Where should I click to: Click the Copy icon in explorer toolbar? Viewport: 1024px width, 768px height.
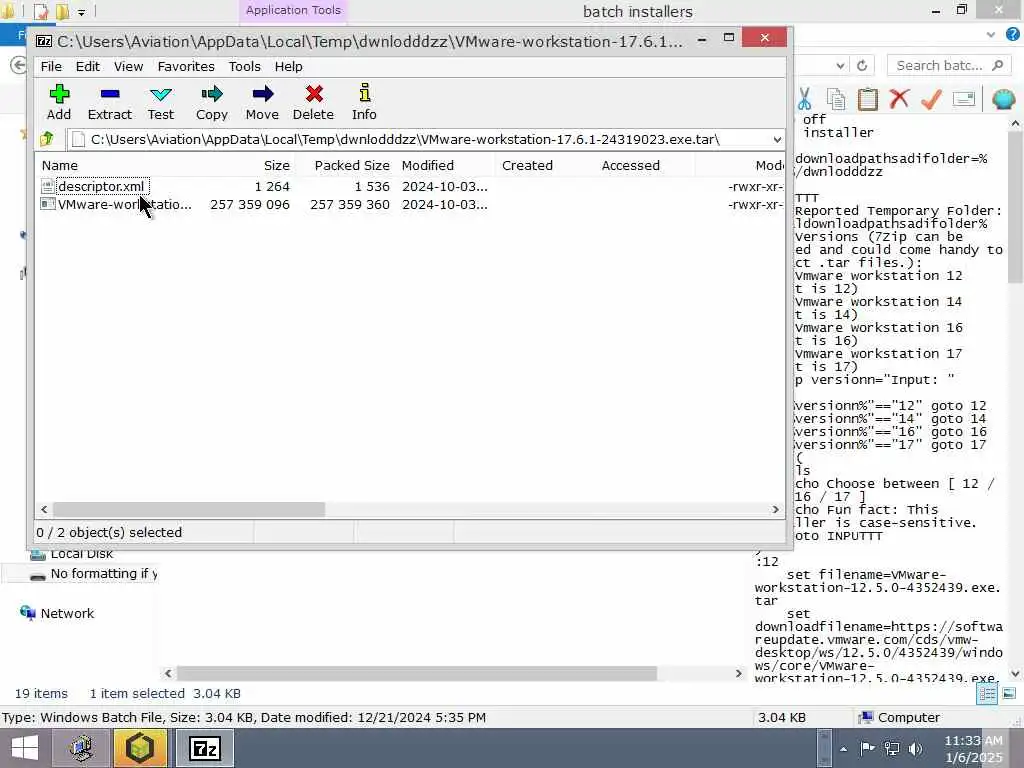click(x=836, y=99)
